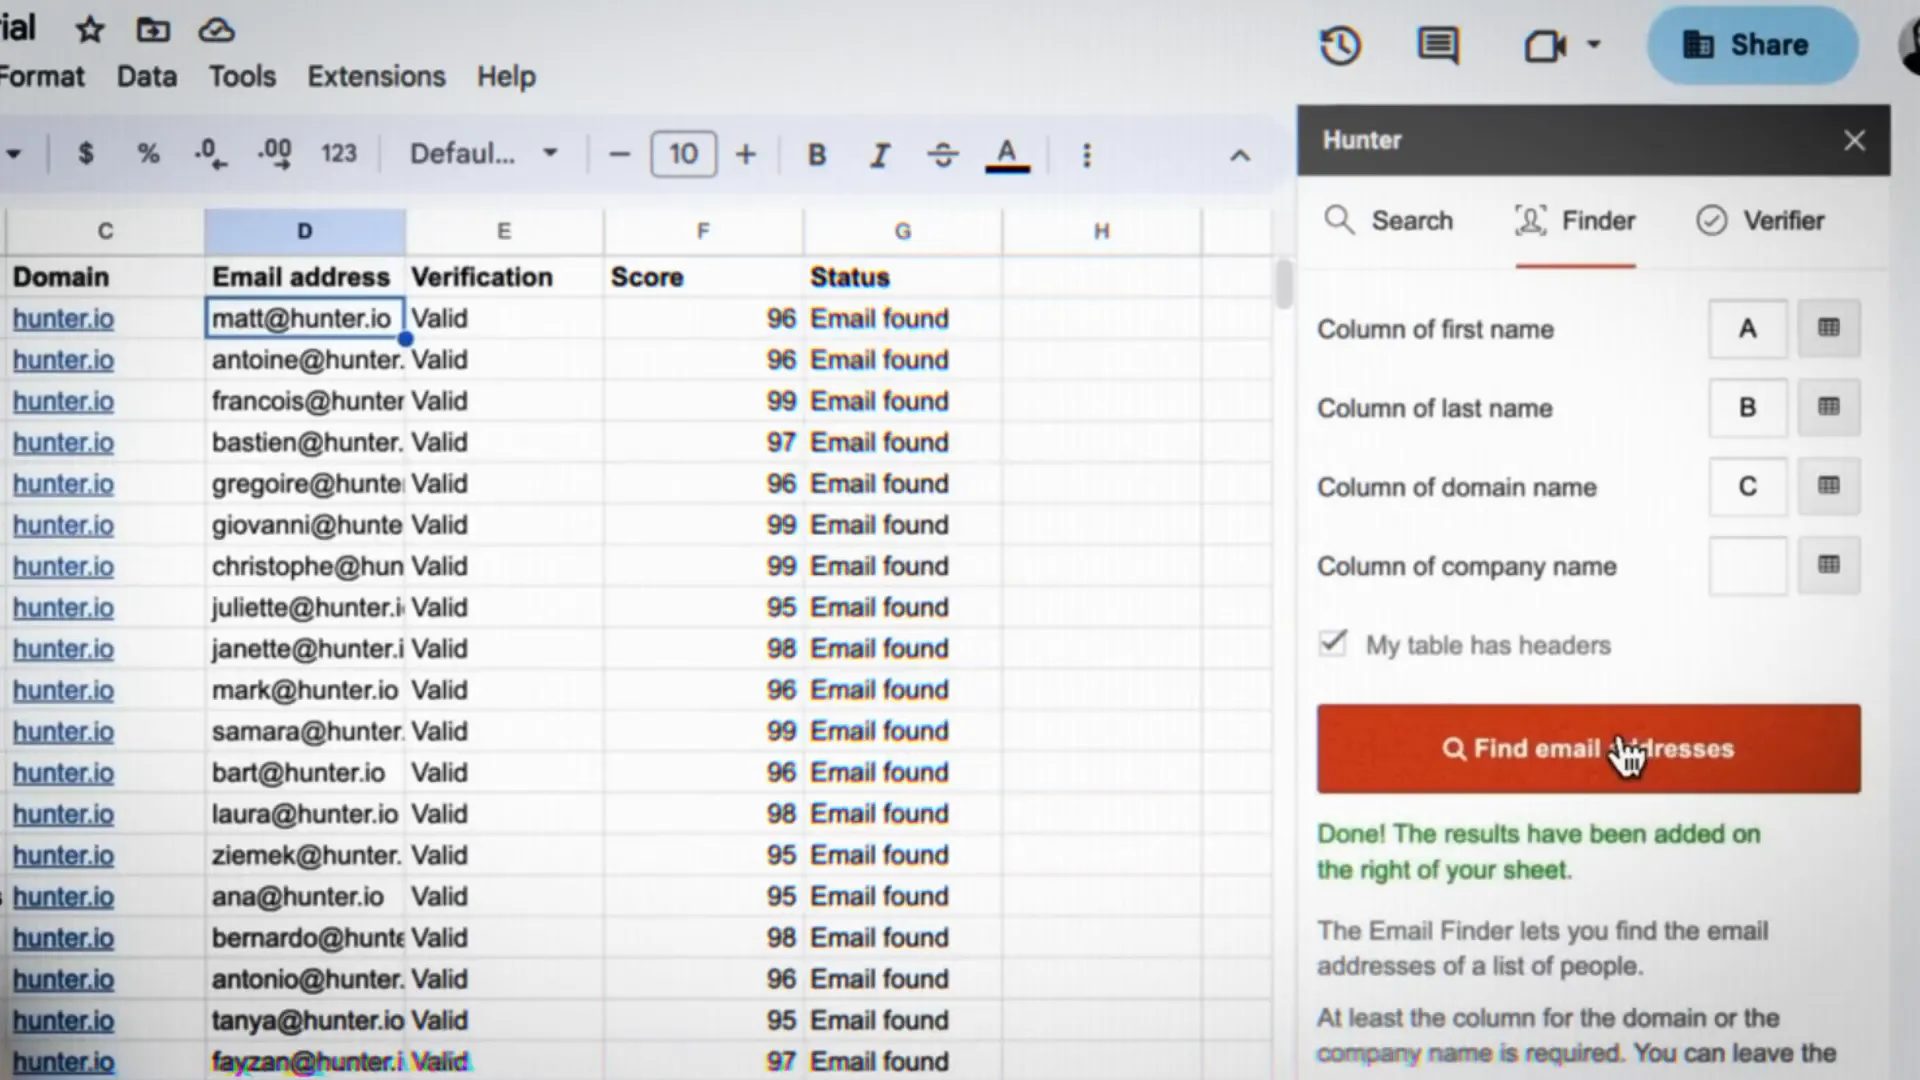Collapse the menus with the up chevron

pos(1240,156)
